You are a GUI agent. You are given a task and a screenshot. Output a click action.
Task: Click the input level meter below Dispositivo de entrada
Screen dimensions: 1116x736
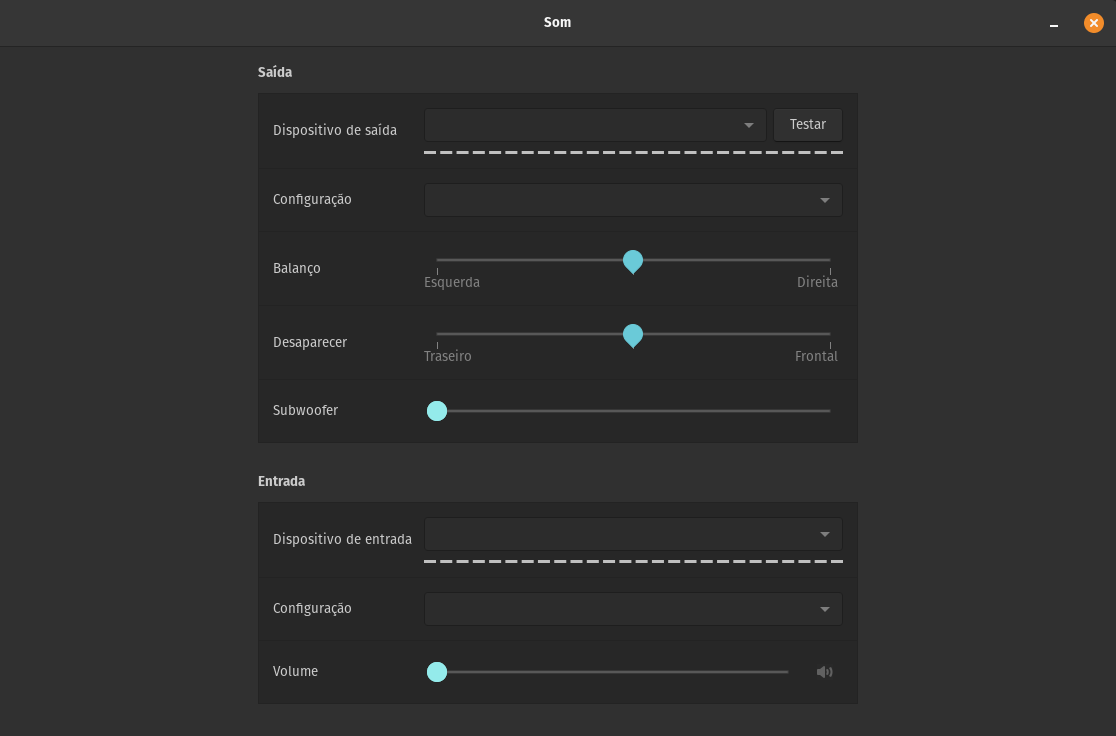pyautogui.click(x=632, y=562)
